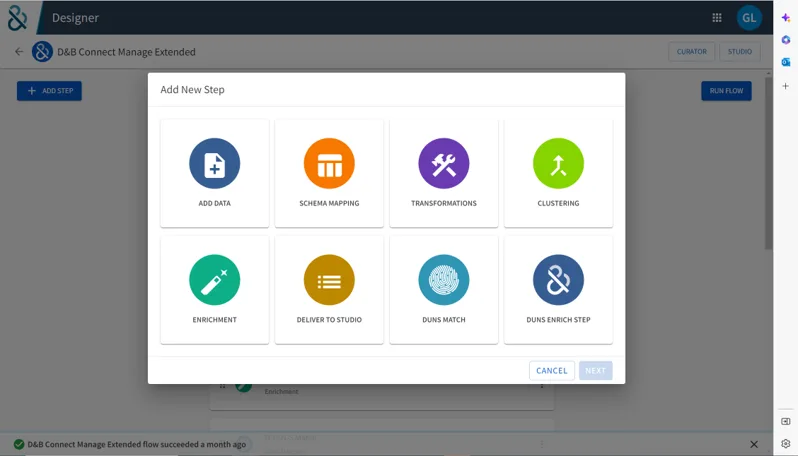This screenshot has height=456, width=798.
Task: Select the green Clustering icon
Action: click(x=558, y=163)
